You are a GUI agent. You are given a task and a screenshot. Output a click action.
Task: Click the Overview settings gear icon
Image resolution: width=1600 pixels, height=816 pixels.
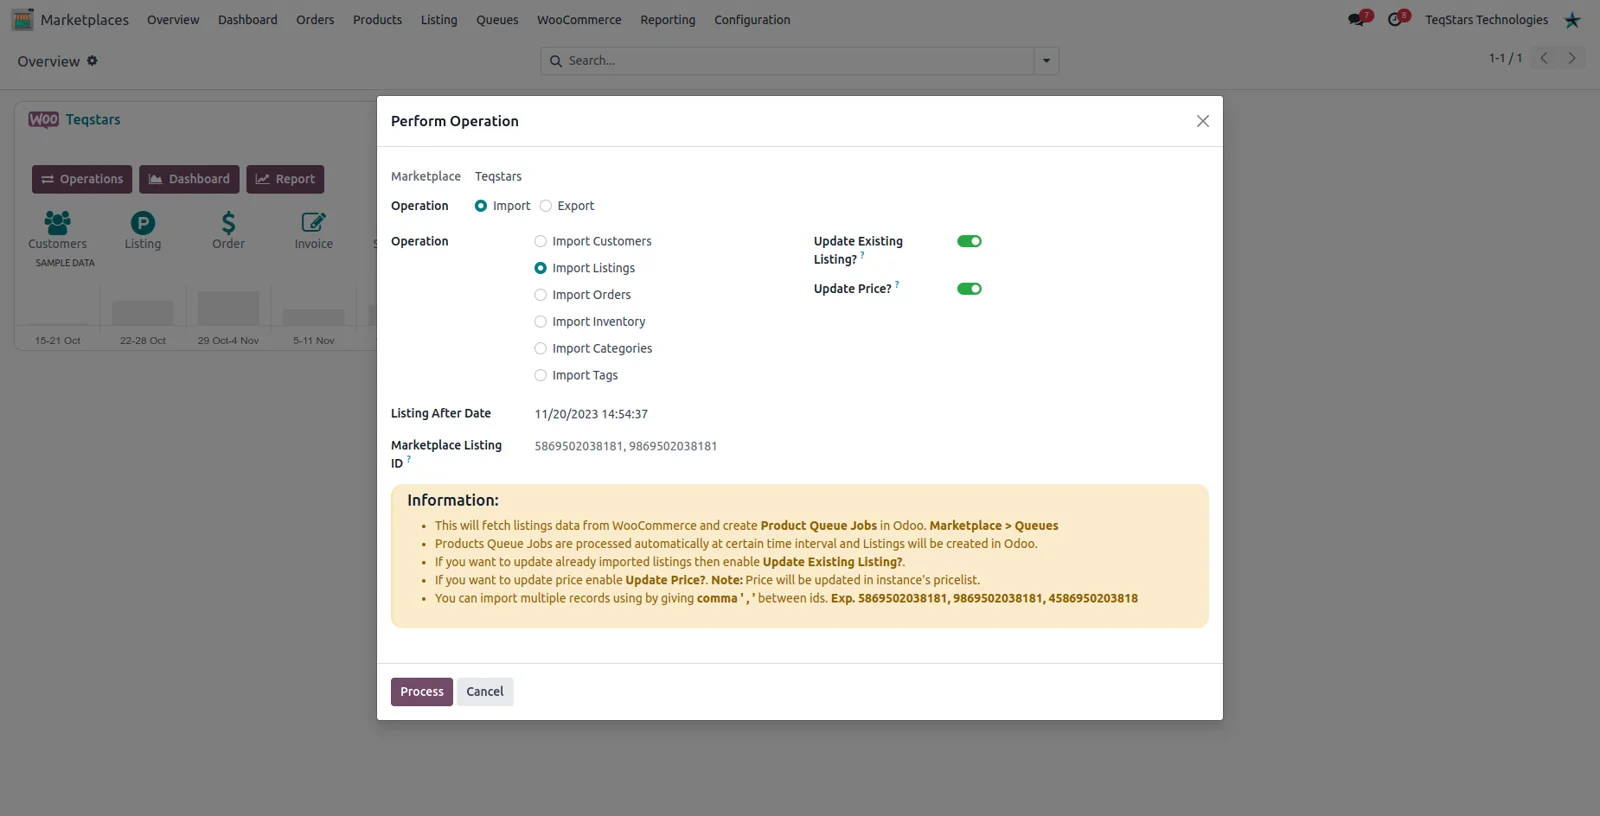click(92, 61)
